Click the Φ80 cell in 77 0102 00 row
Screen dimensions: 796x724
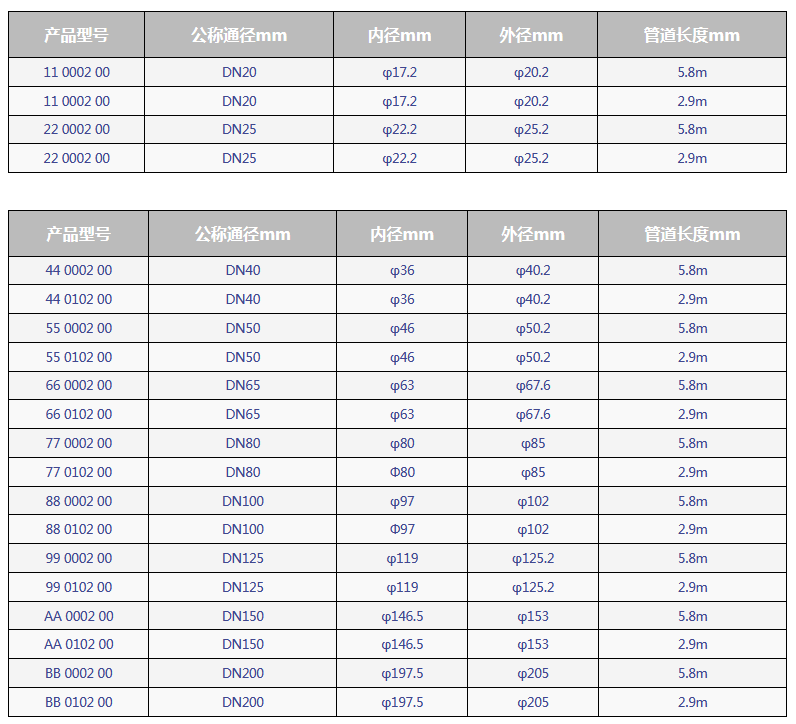coord(402,472)
